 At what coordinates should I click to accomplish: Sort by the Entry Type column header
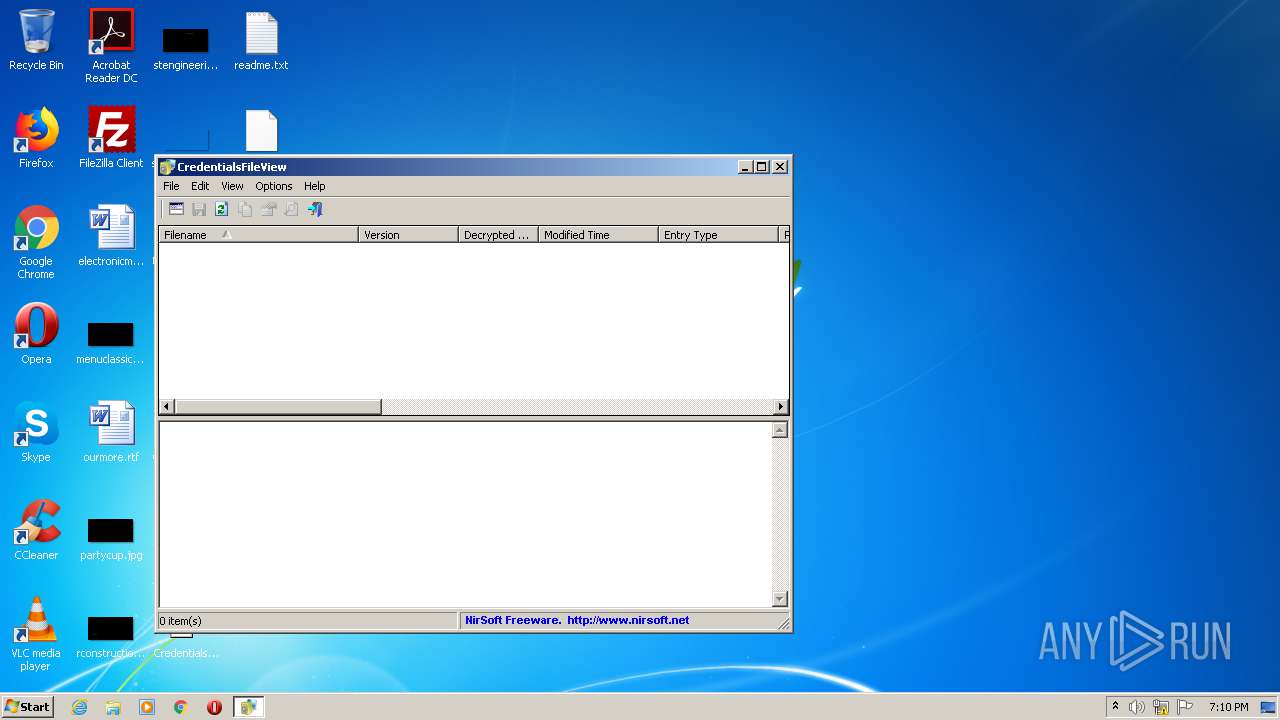718,235
